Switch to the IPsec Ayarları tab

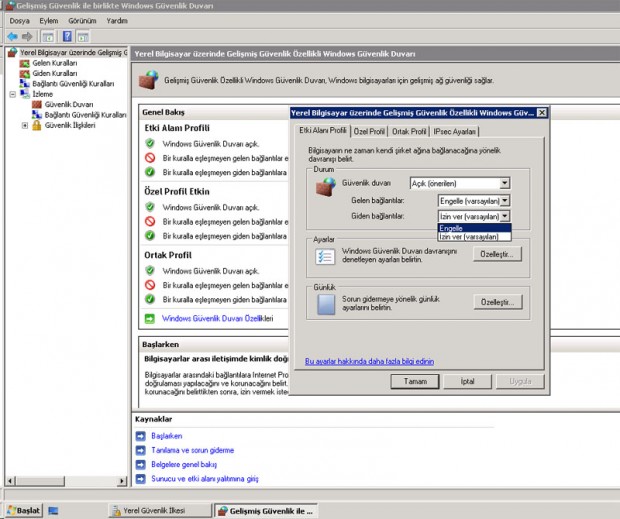pyautogui.click(x=454, y=132)
